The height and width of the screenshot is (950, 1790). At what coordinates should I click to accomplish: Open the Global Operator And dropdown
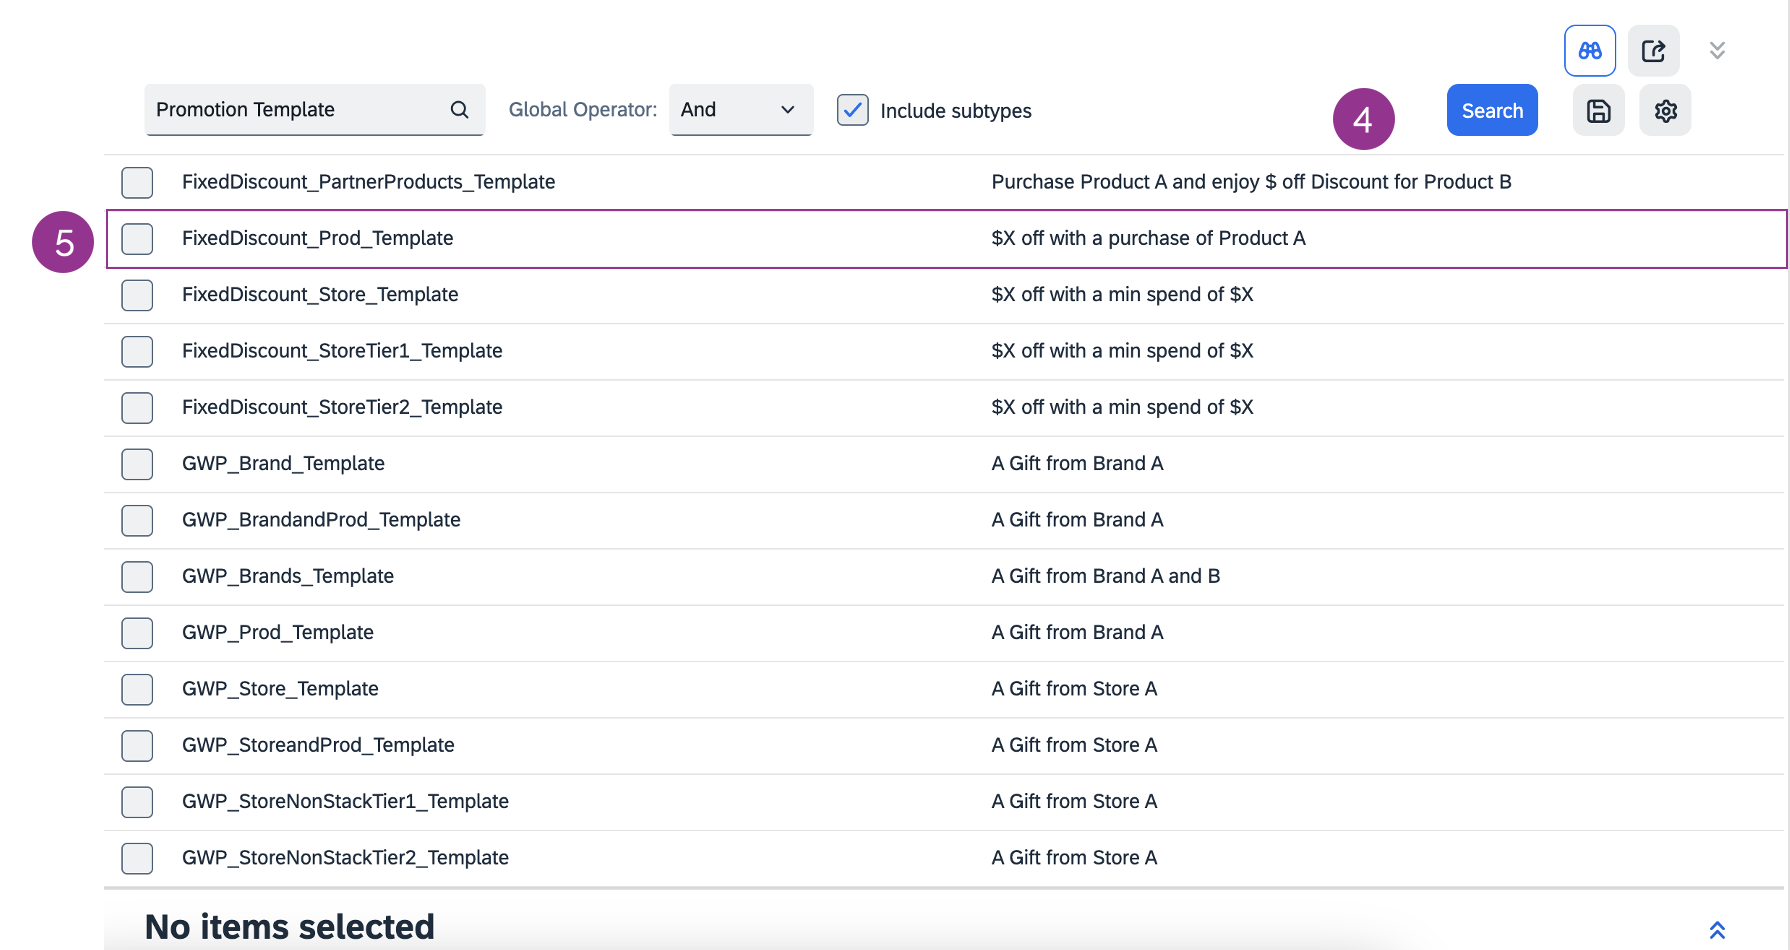[740, 110]
